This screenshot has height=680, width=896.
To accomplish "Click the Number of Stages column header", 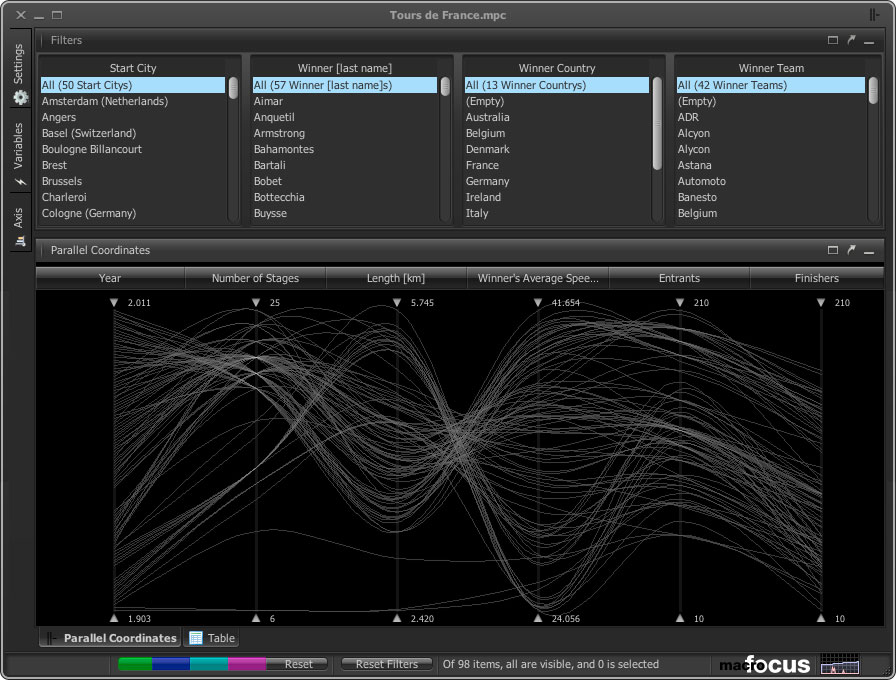I will (x=255, y=278).
